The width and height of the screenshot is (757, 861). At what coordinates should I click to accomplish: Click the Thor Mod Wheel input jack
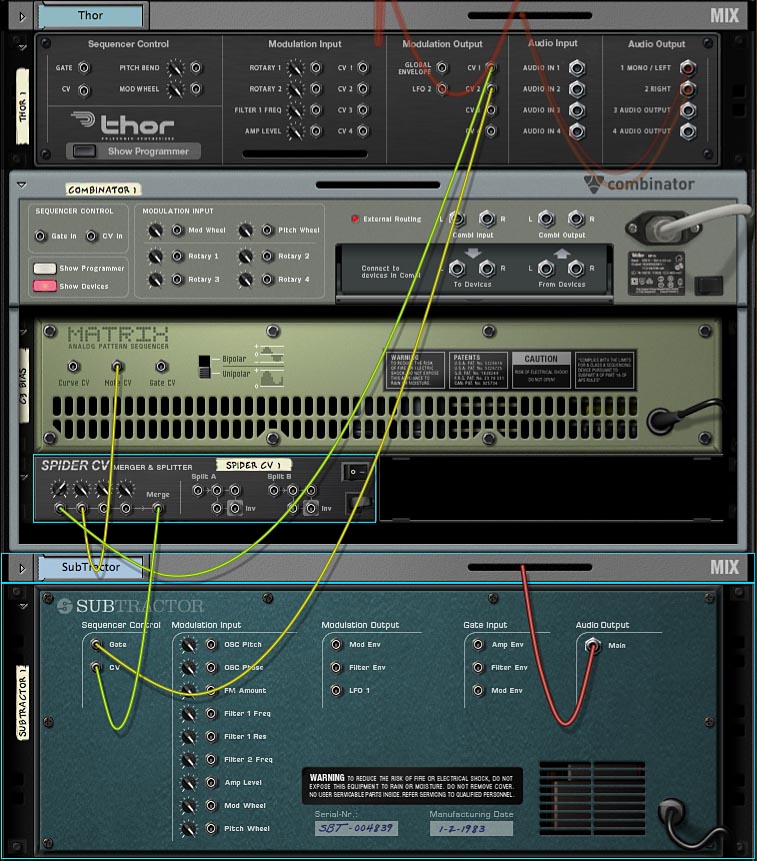[x=196, y=88]
